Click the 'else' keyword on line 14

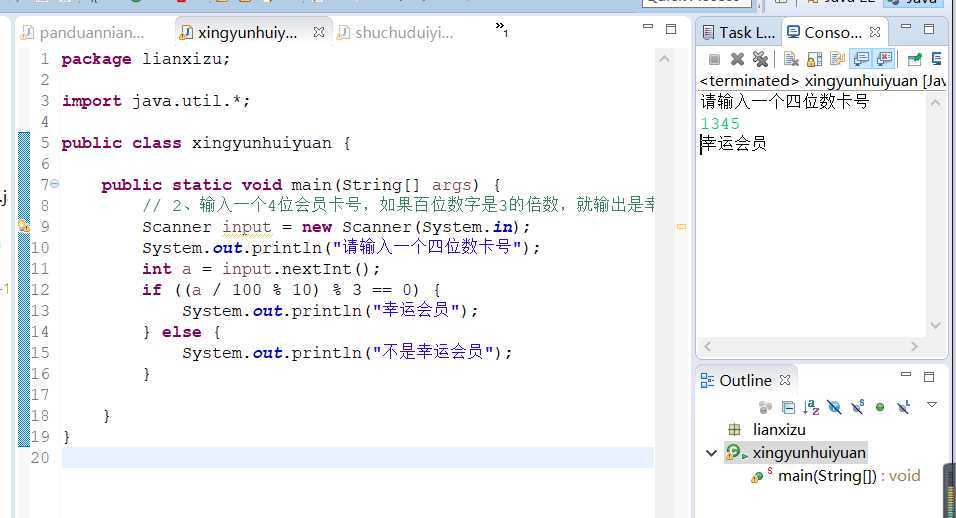[181, 332]
